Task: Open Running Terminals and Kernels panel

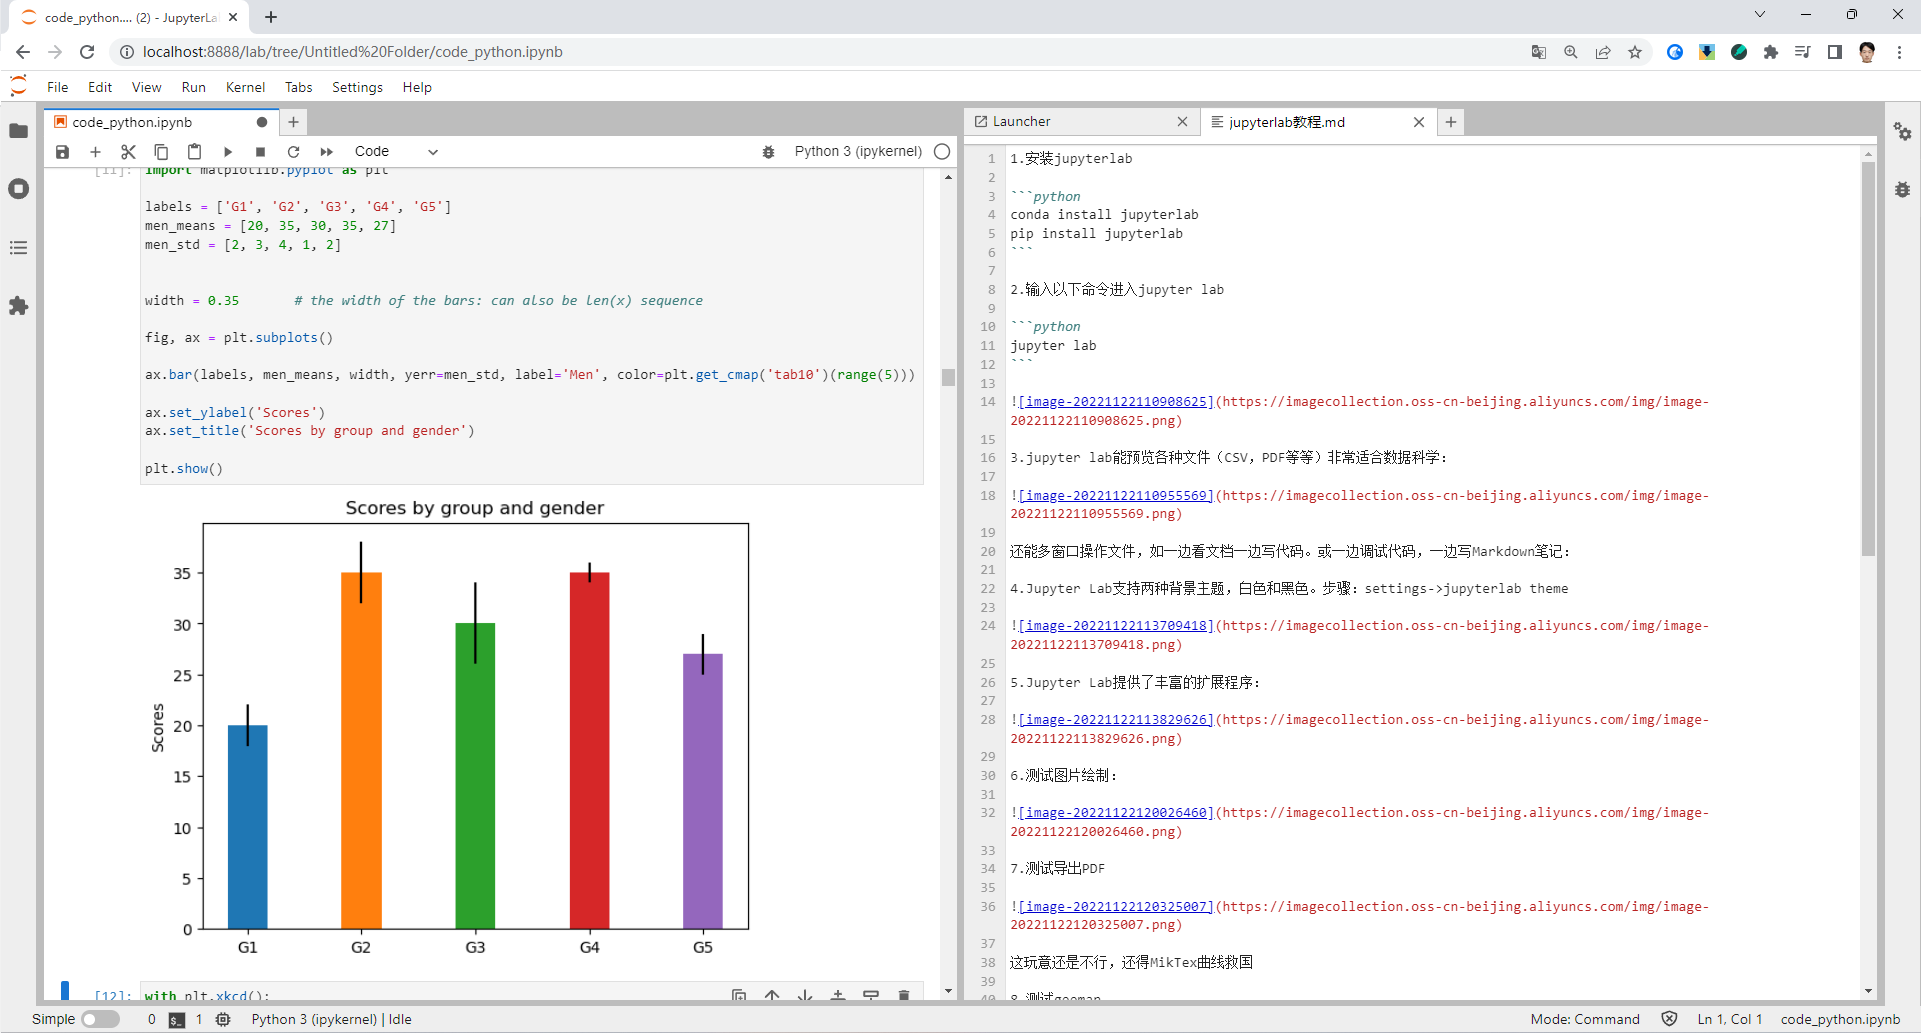Action: (x=18, y=189)
